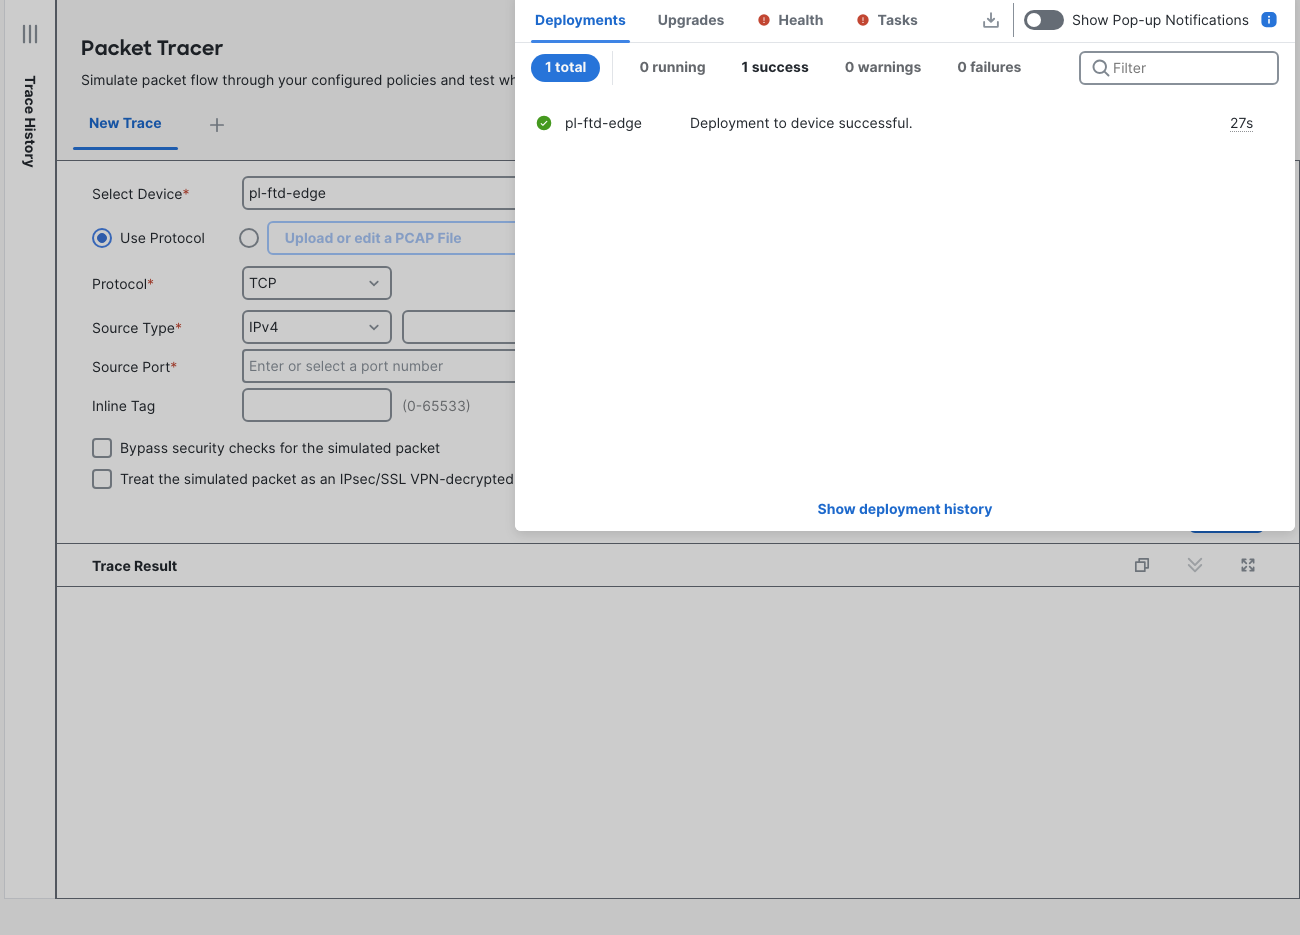Screen dimensions: 1300x935
Task: Filter deployments by 0 failures
Action: tap(989, 67)
